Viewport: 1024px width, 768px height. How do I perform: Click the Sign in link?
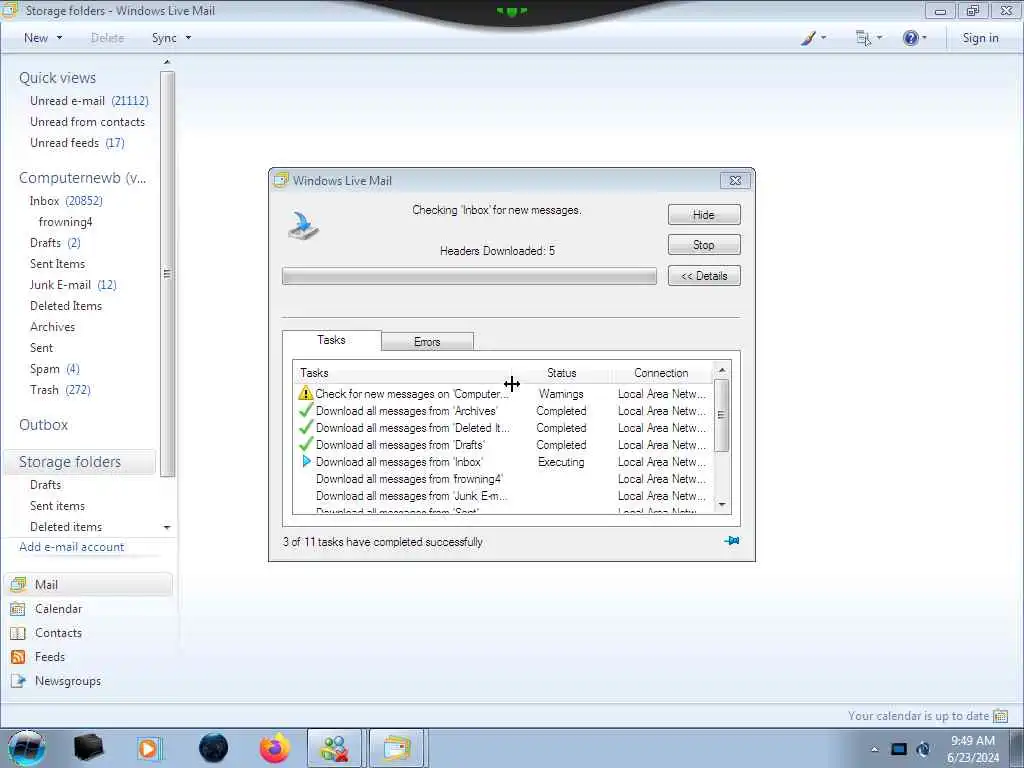click(980, 38)
